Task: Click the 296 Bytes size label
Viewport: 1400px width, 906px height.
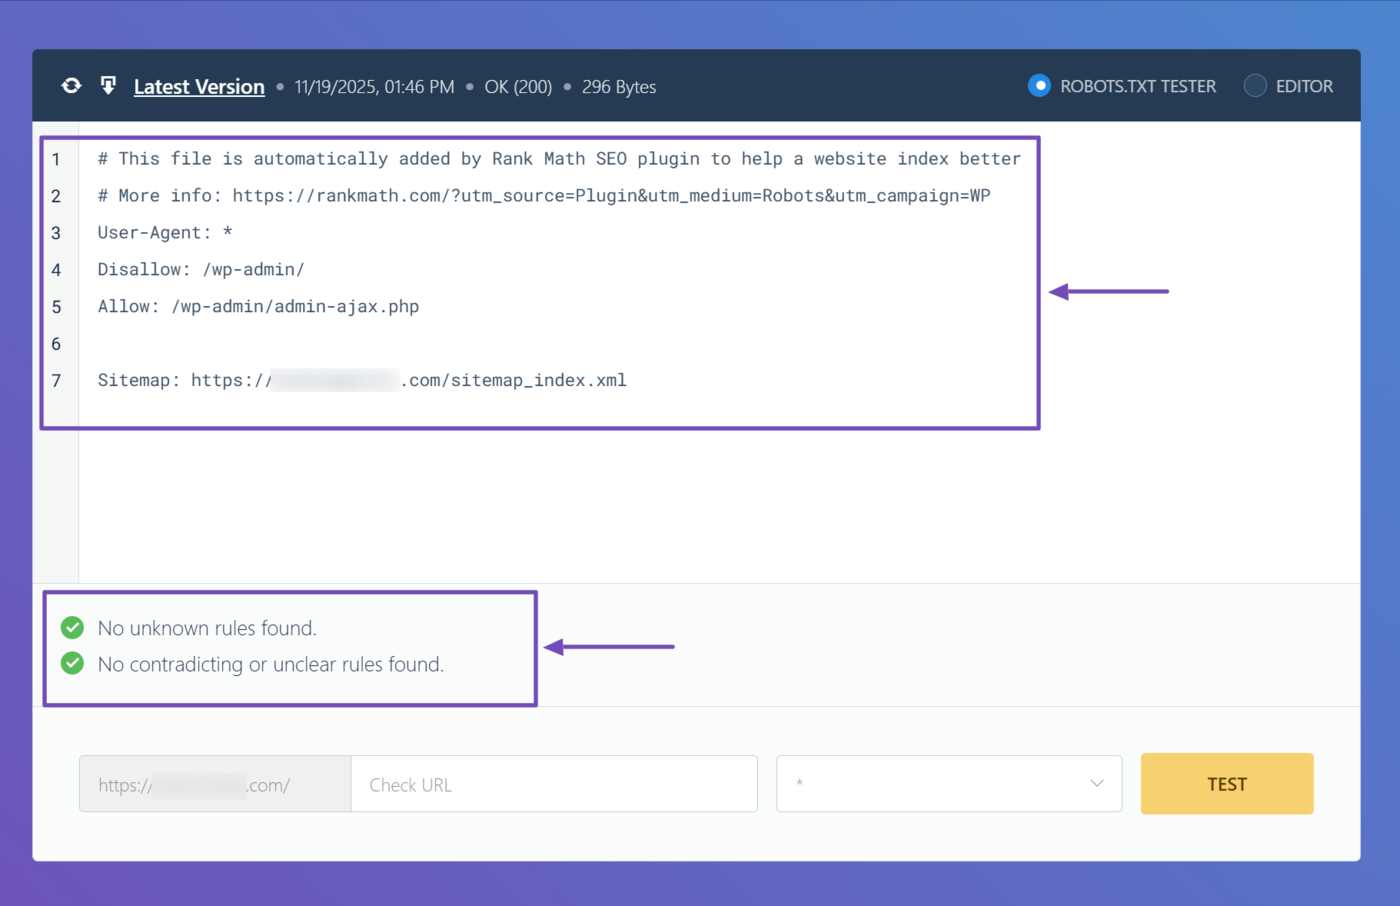Action: coord(618,87)
